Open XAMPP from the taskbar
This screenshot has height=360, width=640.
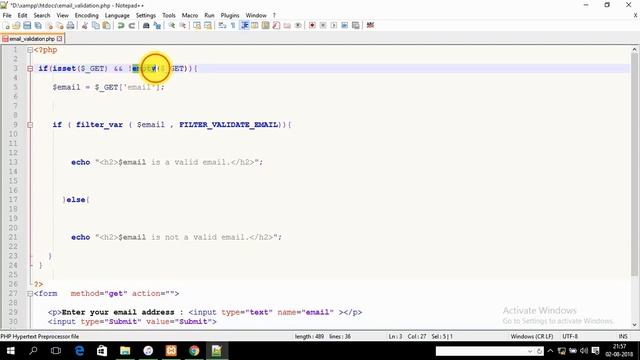coord(171,351)
